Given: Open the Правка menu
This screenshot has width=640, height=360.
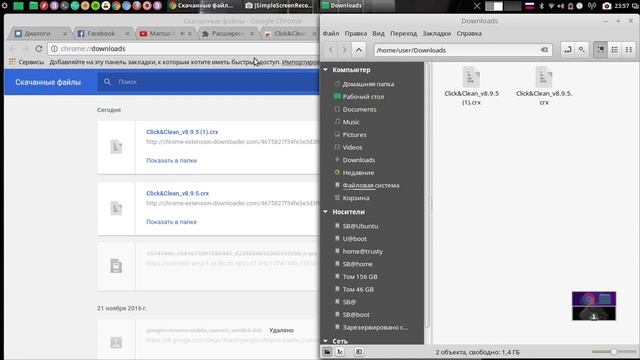Looking at the screenshot, I should 356,33.
